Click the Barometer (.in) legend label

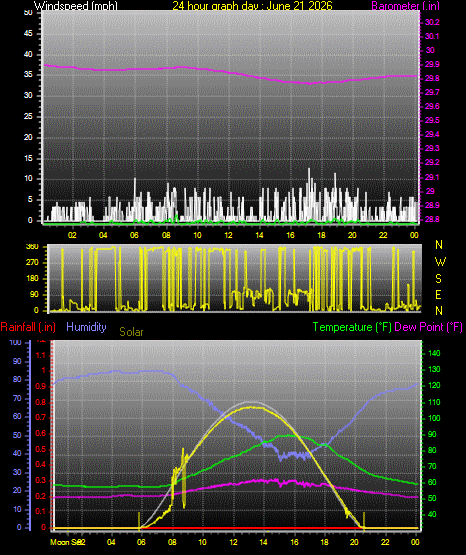[x=405, y=6]
